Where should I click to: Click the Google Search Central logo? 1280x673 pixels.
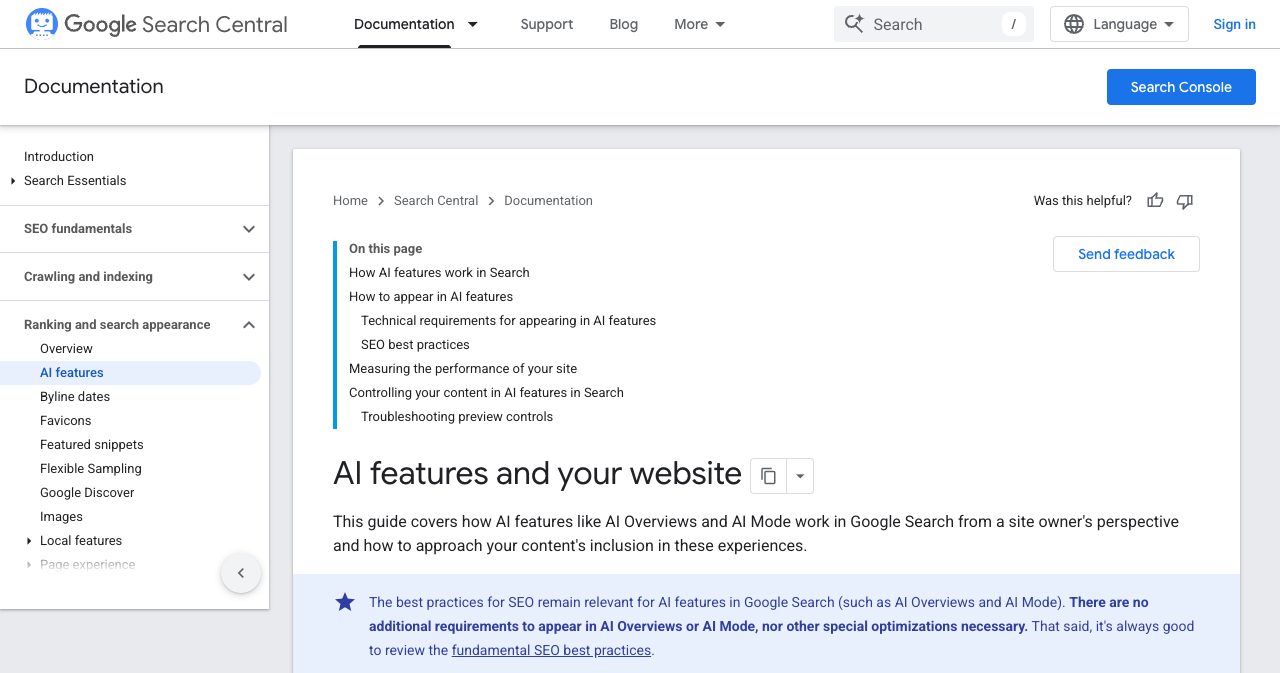156,24
